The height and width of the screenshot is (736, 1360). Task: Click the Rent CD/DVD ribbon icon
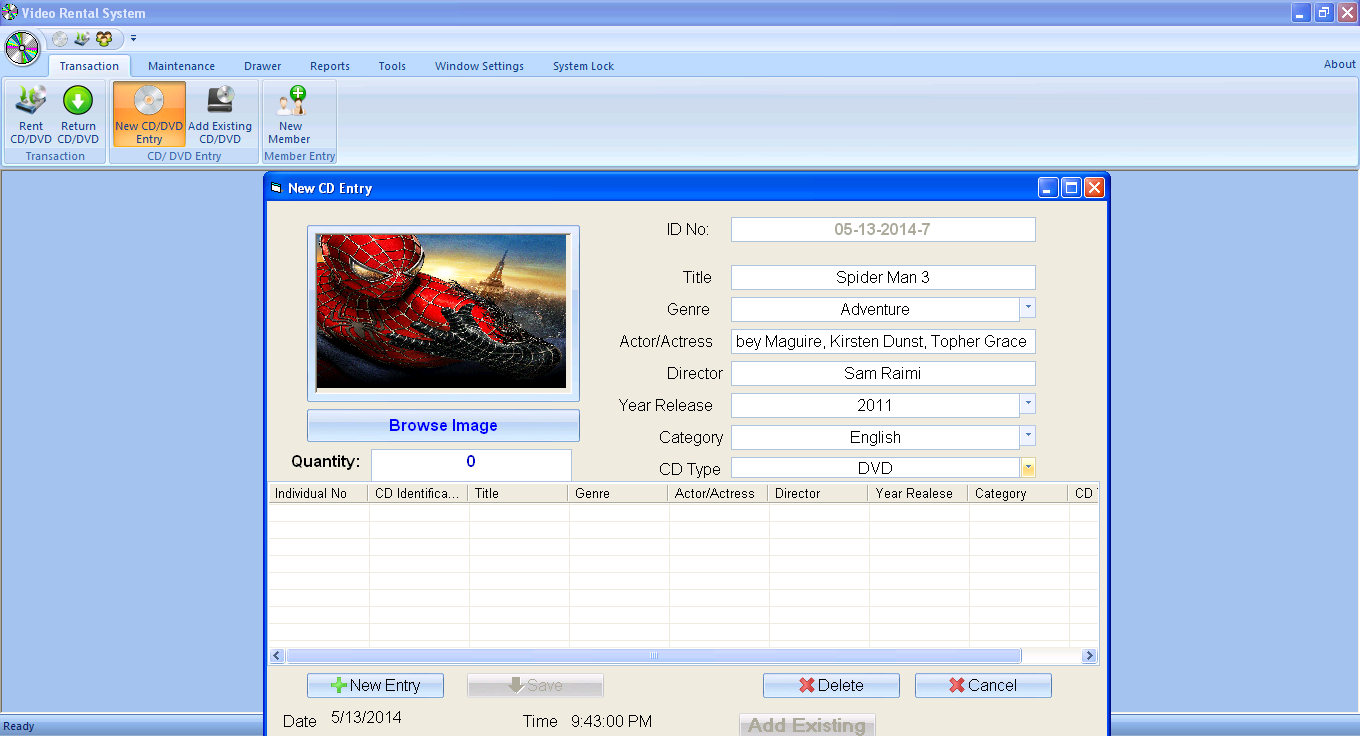click(31, 113)
